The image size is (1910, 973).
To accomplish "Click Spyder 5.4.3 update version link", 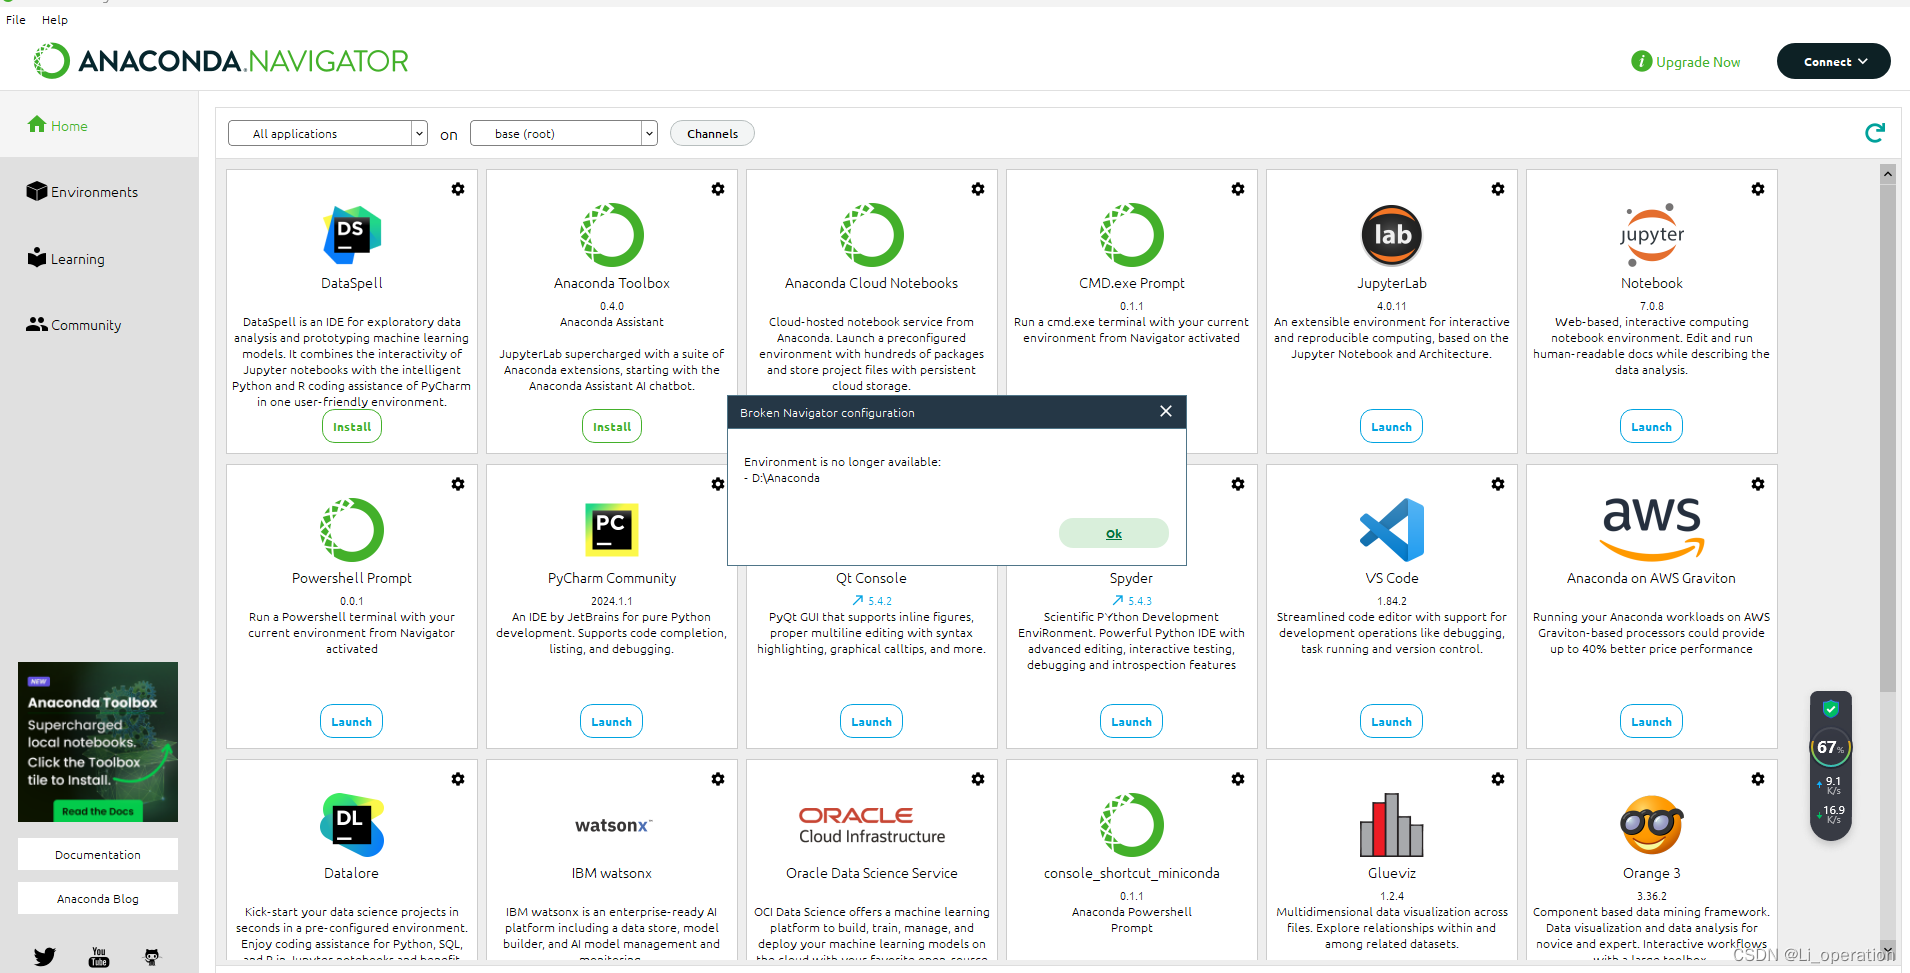I will tap(1132, 601).
